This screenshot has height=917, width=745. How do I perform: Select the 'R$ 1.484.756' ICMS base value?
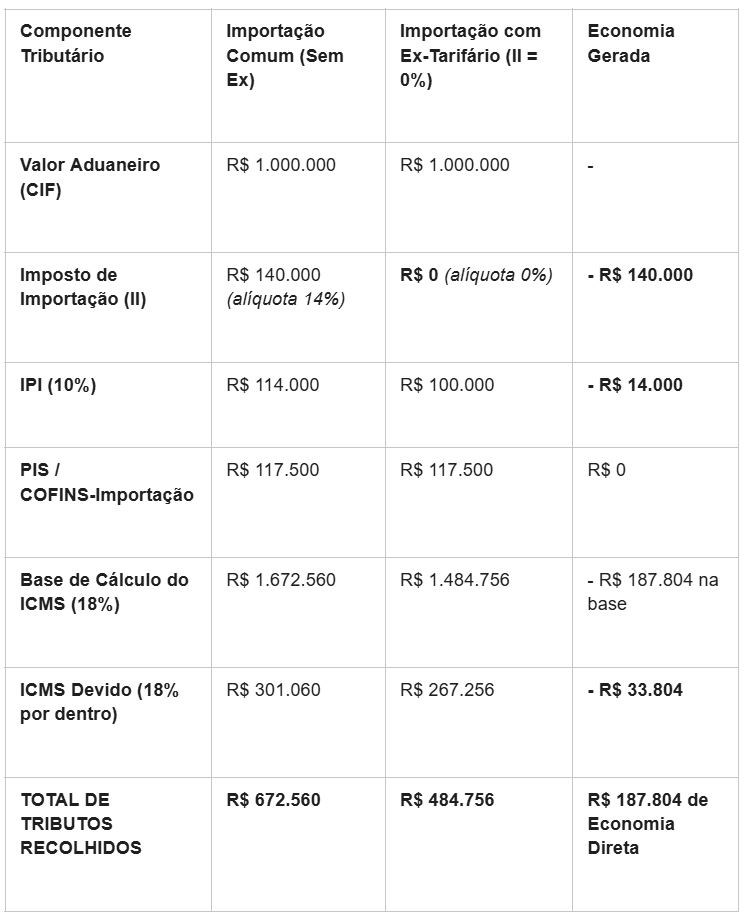[x=455, y=580]
